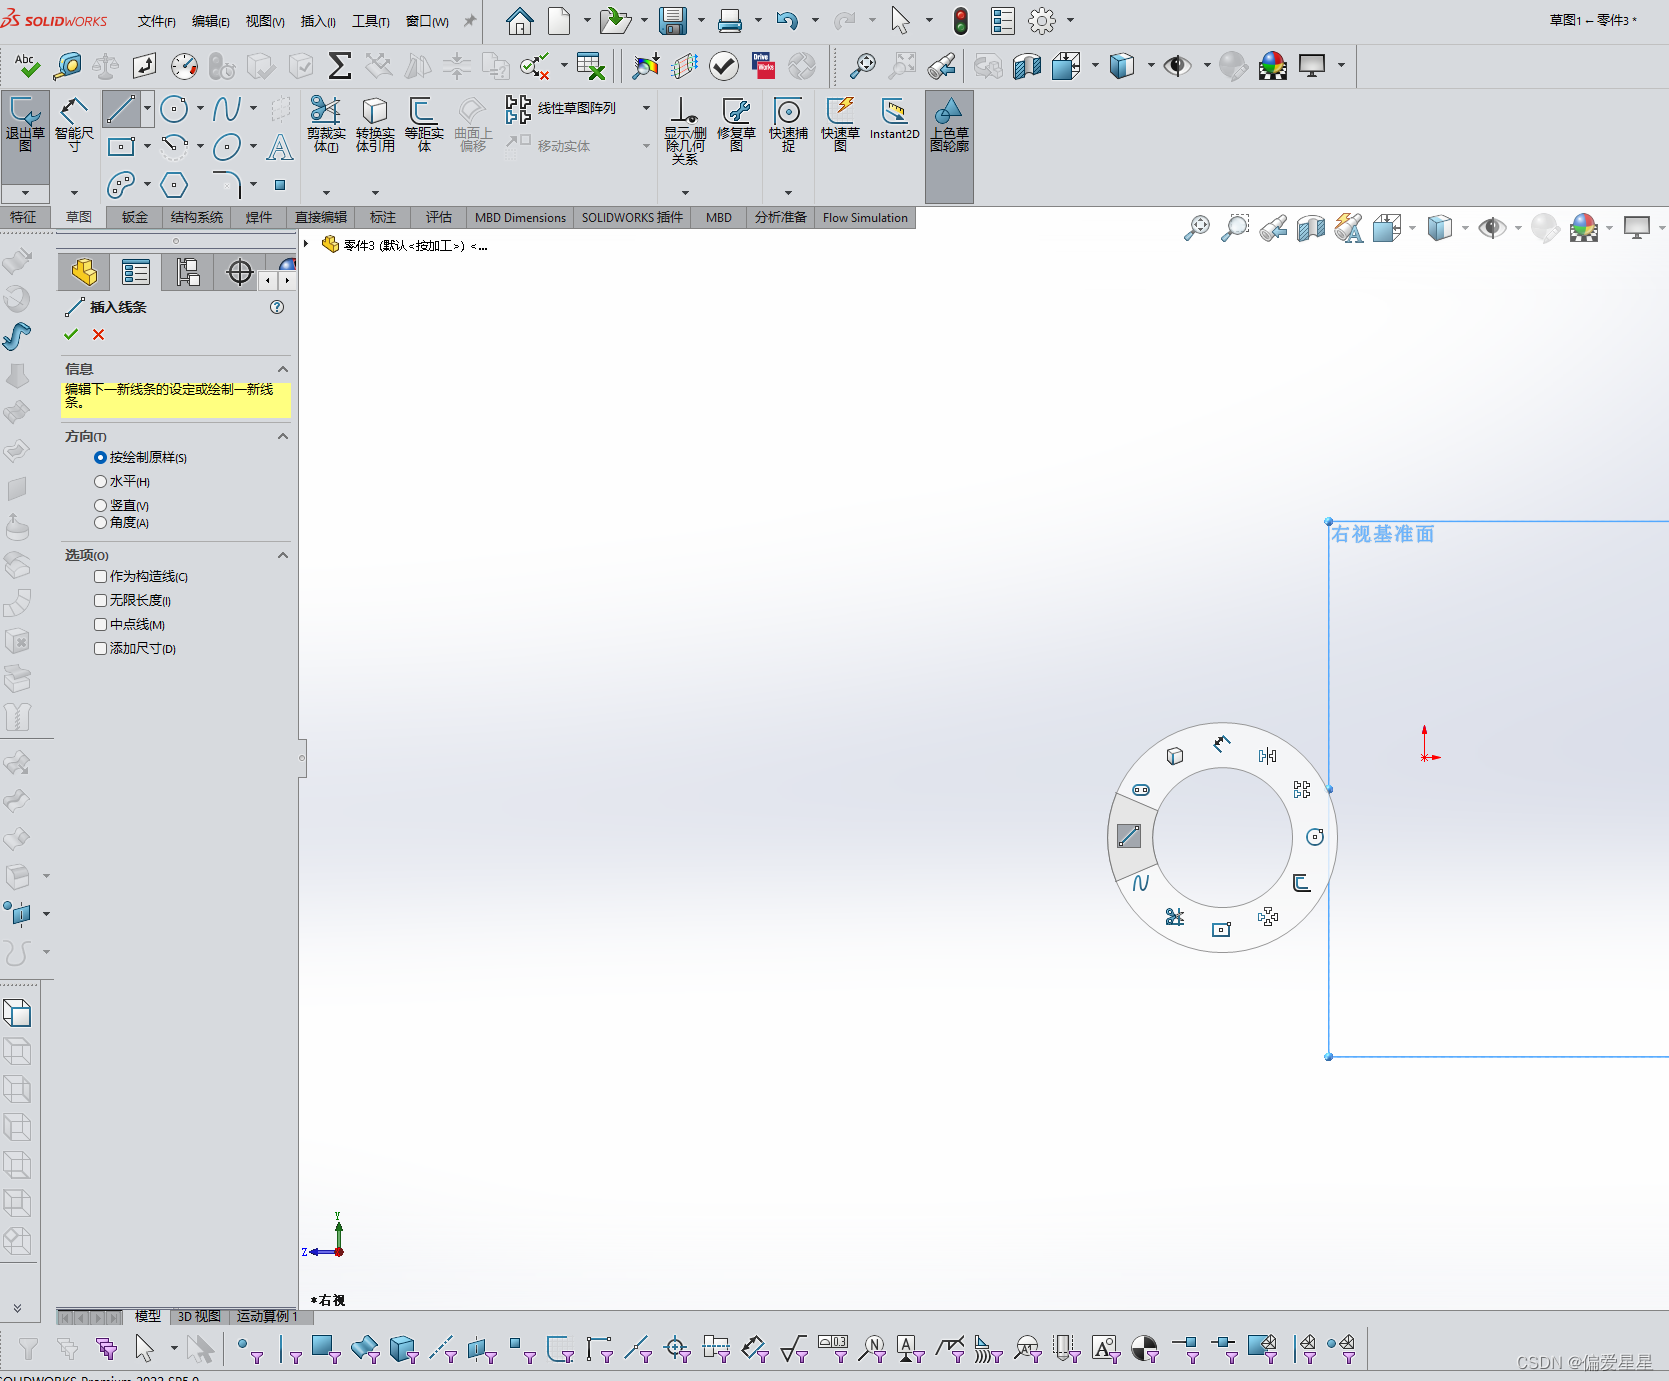Viewport: 1669px width, 1381px height.
Task: Select the 剪裁实体 Trim Entities tool
Action: 325,125
